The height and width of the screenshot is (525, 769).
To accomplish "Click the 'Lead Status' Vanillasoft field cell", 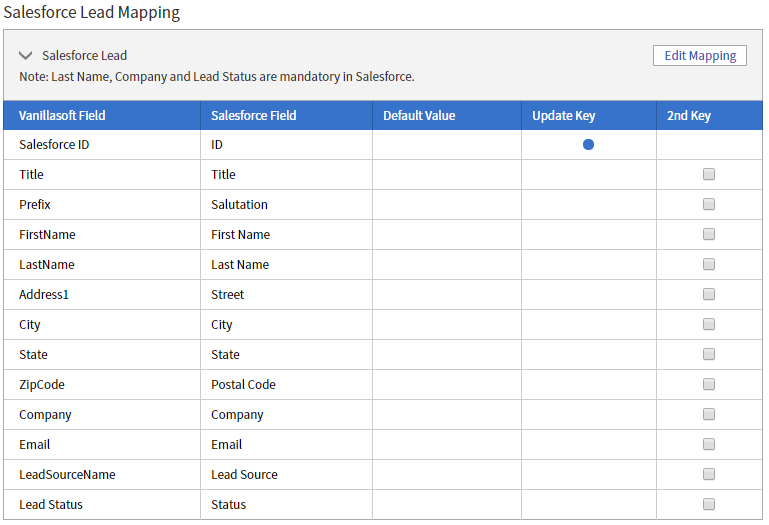I will click(x=102, y=504).
